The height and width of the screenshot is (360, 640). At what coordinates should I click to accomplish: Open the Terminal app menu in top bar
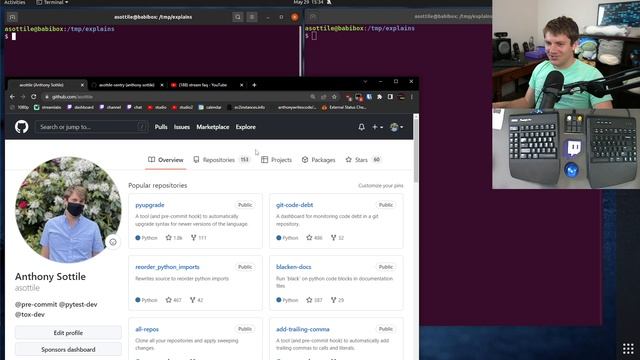pyautogui.click(x=52, y=2)
